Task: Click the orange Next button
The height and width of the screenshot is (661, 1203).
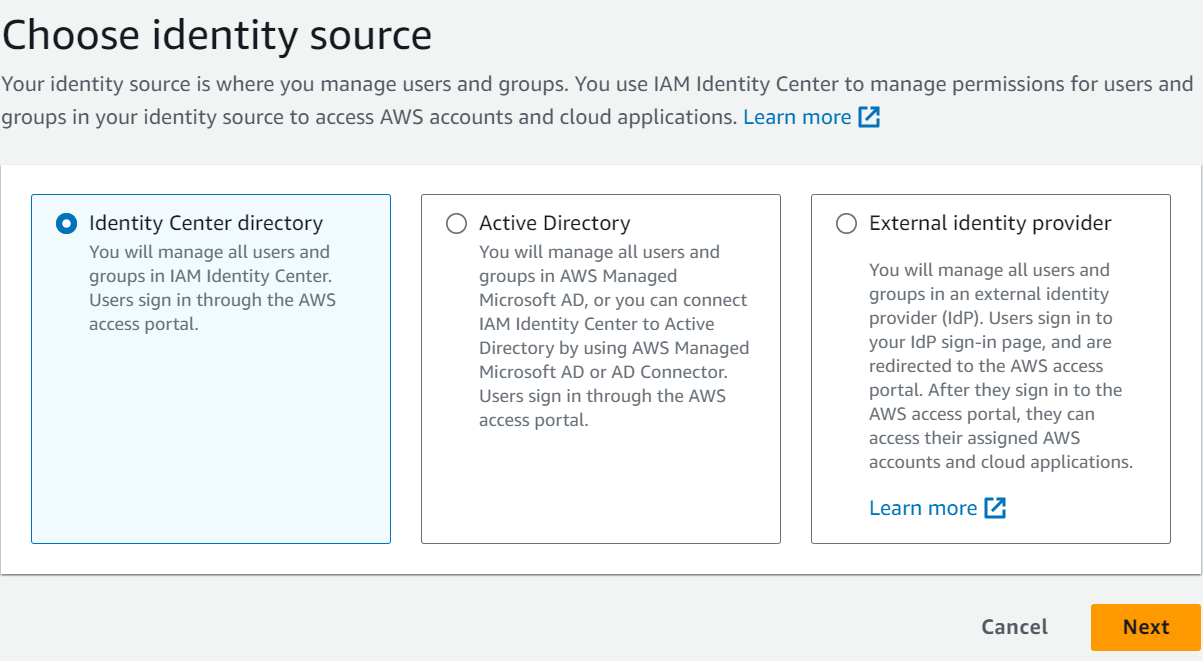Action: 1146,627
